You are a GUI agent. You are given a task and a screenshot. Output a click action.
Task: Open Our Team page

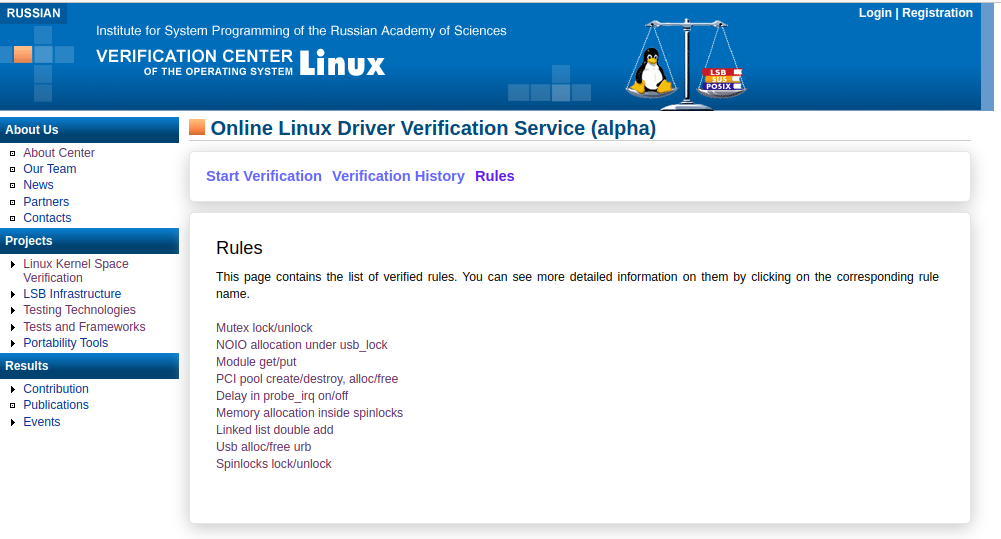coord(50,169)
